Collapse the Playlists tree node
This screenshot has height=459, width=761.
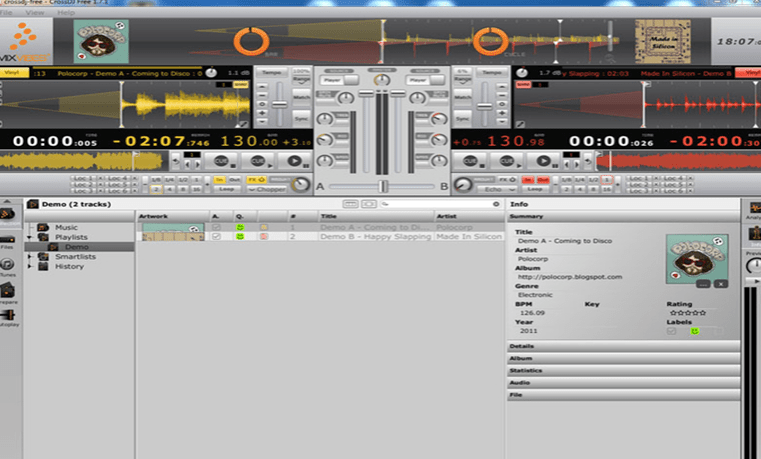click(30, 237)
